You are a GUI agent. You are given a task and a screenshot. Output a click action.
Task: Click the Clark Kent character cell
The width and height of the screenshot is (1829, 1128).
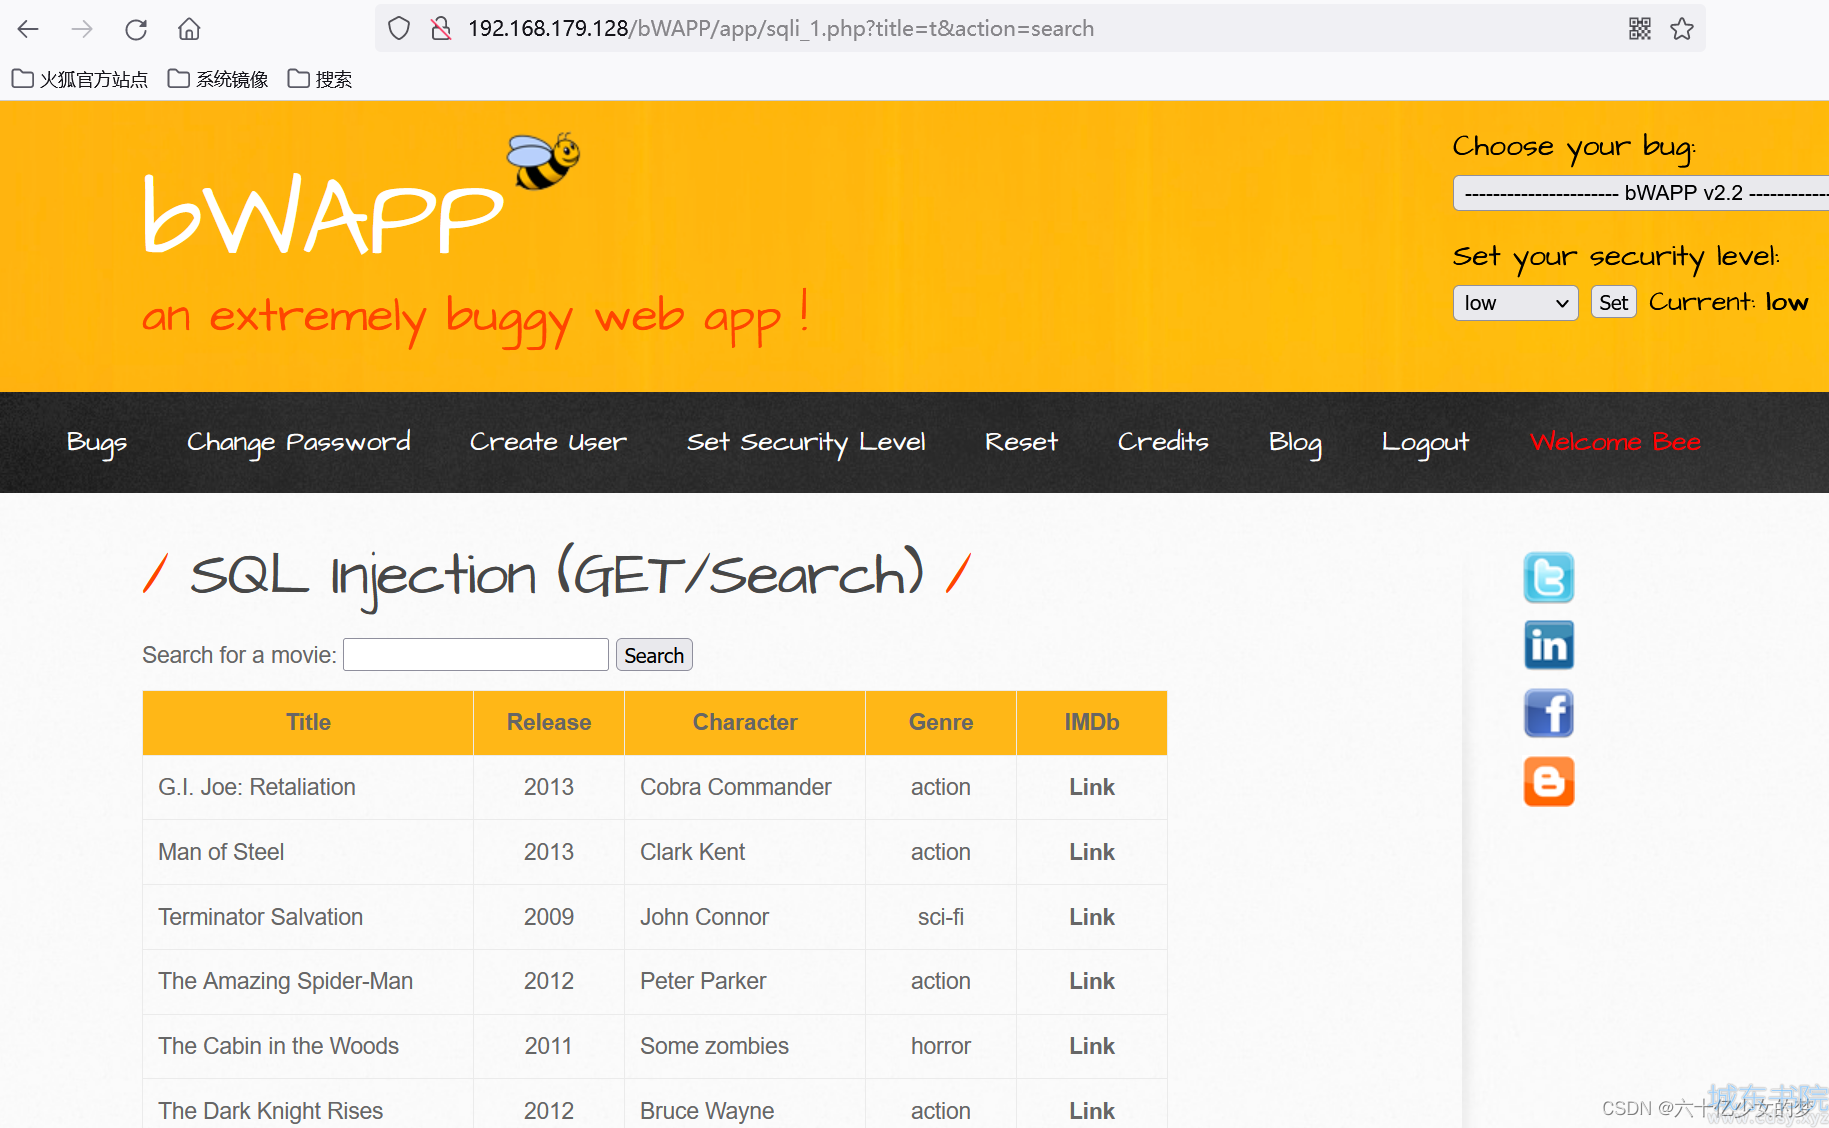tap(745, 853)
